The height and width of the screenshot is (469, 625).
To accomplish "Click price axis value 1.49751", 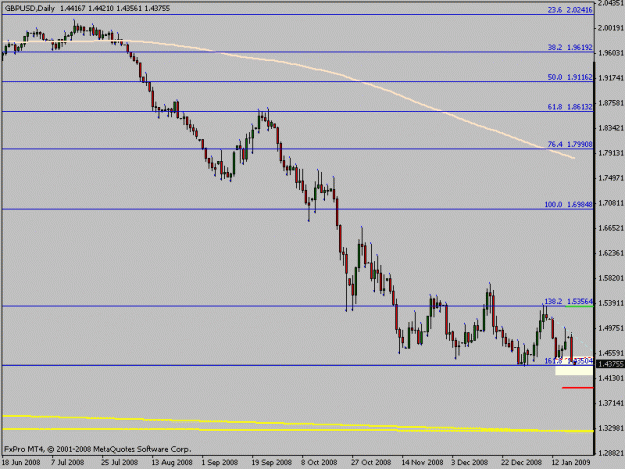I will 611,328.
